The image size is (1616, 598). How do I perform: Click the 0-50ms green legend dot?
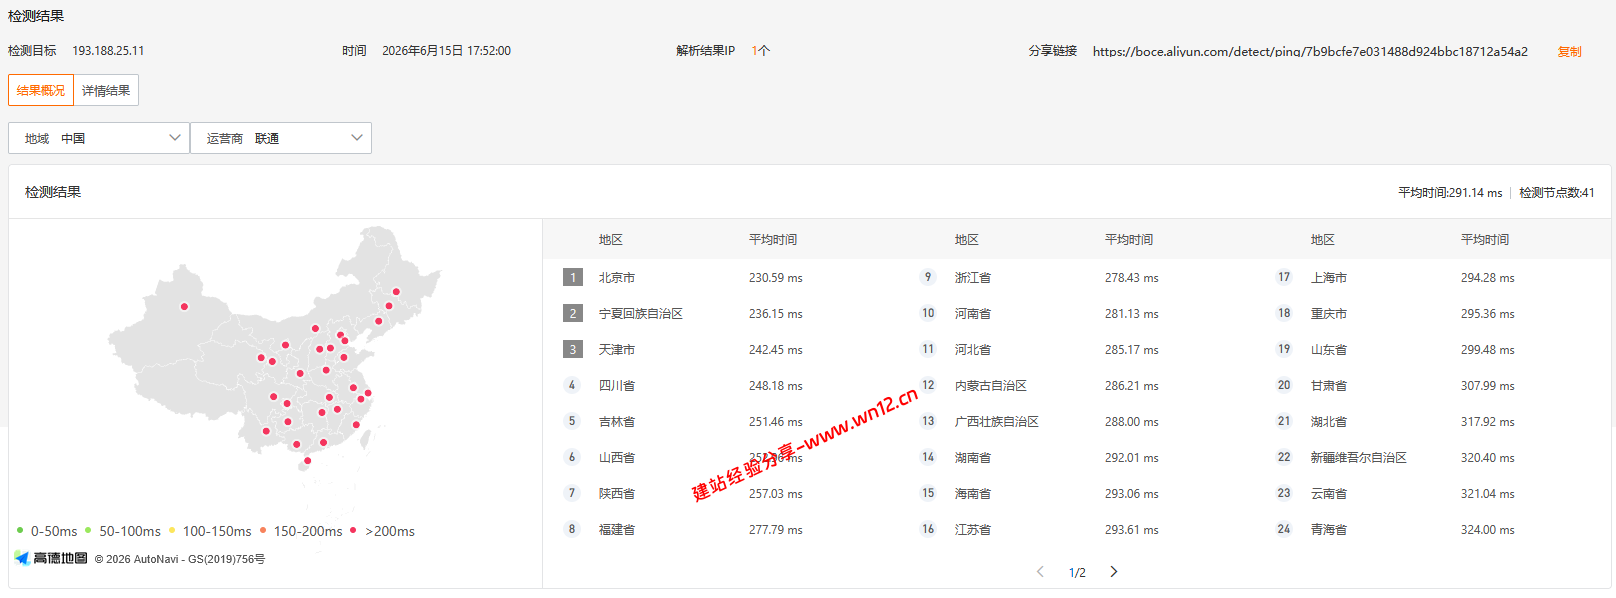20,530
